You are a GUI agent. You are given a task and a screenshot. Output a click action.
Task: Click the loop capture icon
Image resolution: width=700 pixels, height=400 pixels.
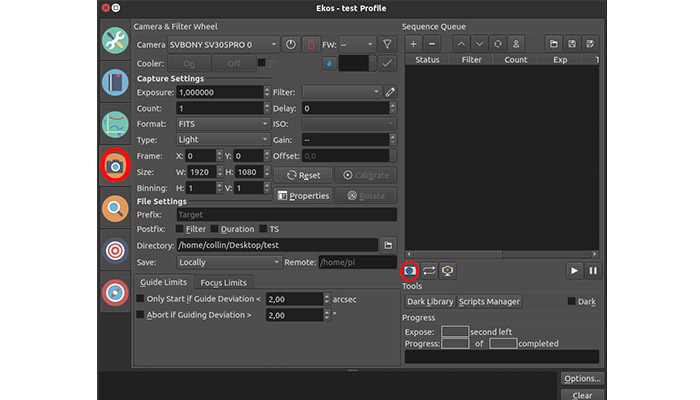(429, 270)
